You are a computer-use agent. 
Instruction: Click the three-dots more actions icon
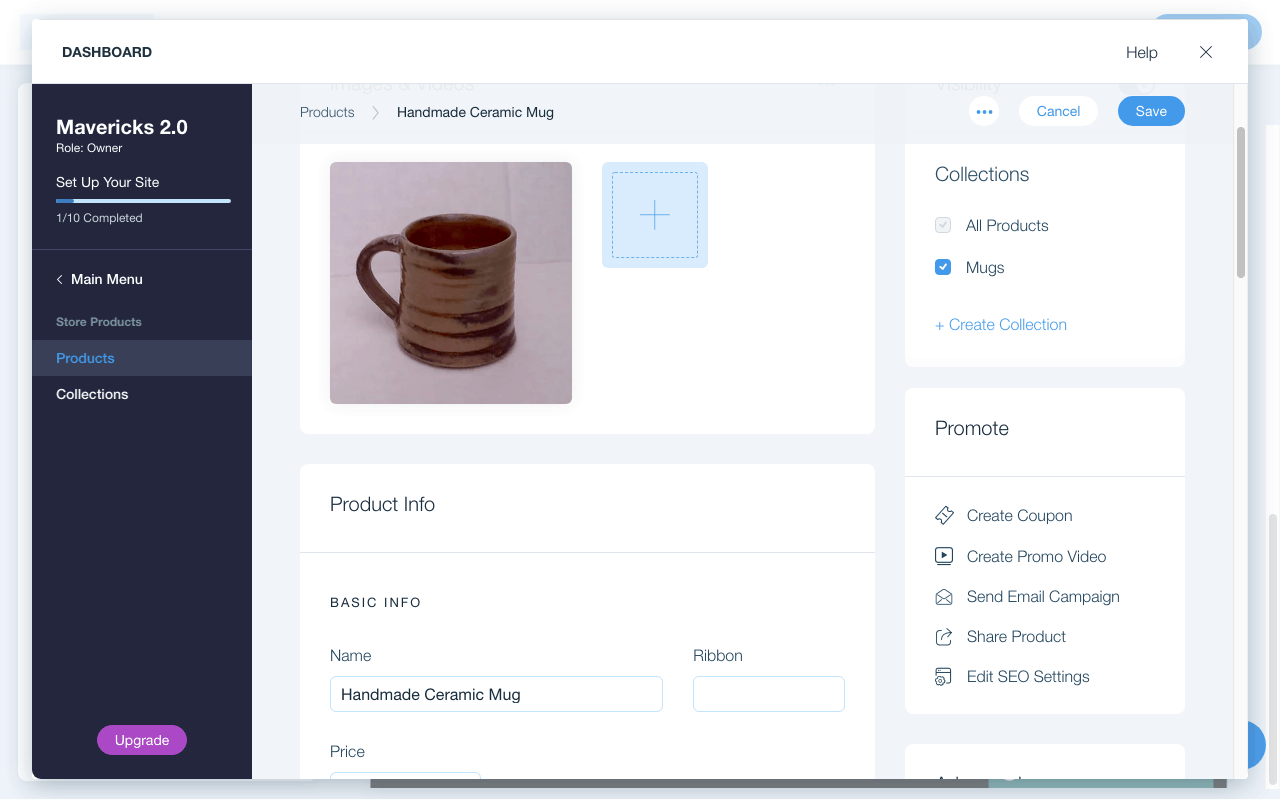point(984,112)
